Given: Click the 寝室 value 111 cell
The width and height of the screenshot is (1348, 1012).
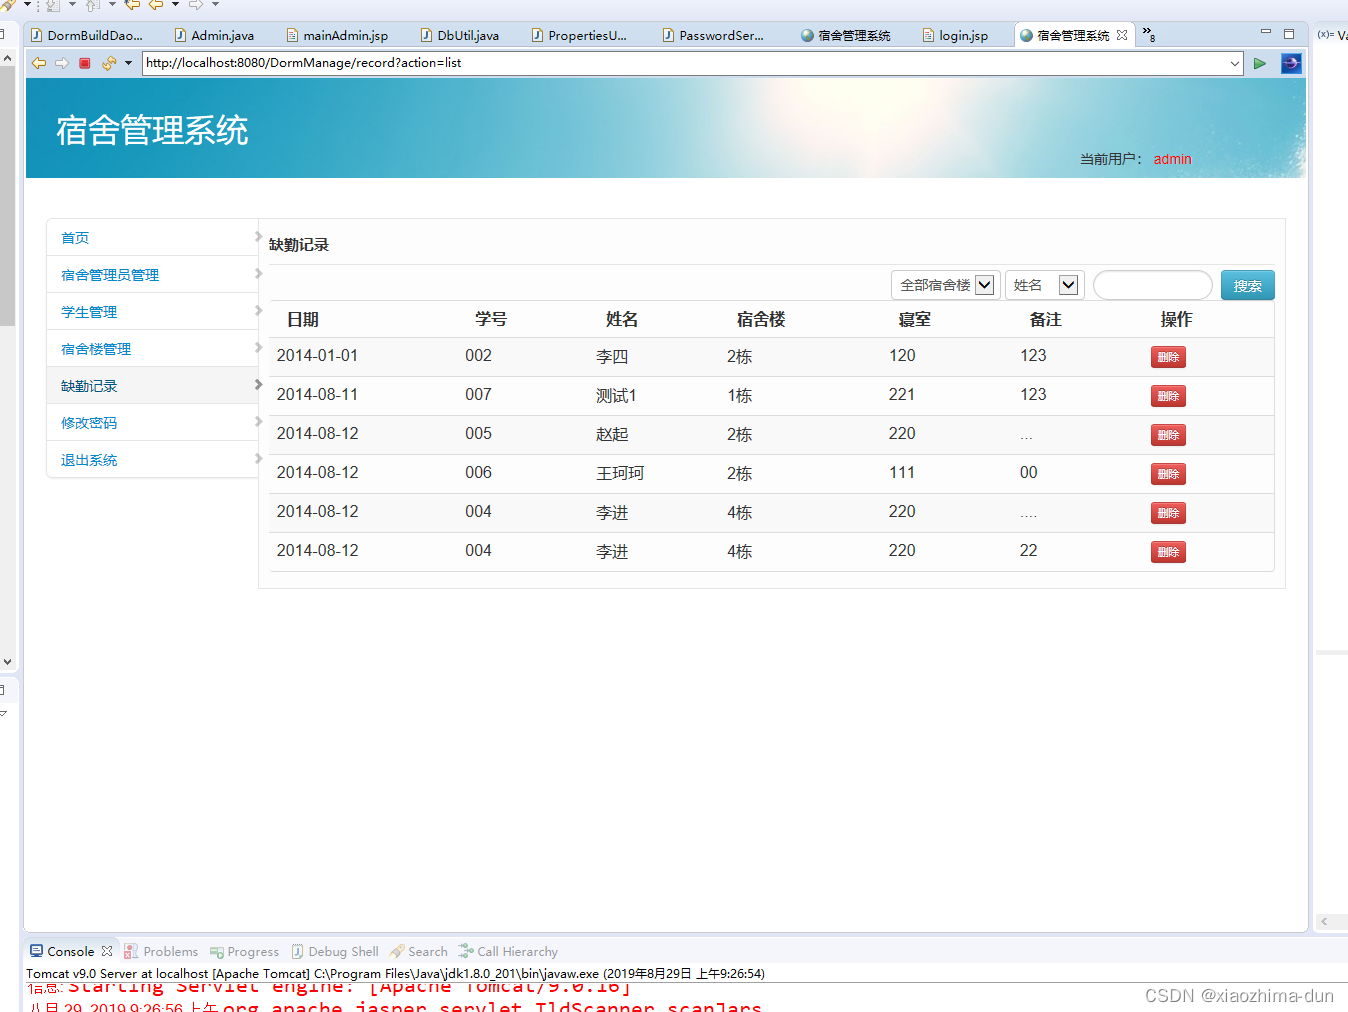Looking at the screenshot, I should pyautogui.click(x=902, y=472).
